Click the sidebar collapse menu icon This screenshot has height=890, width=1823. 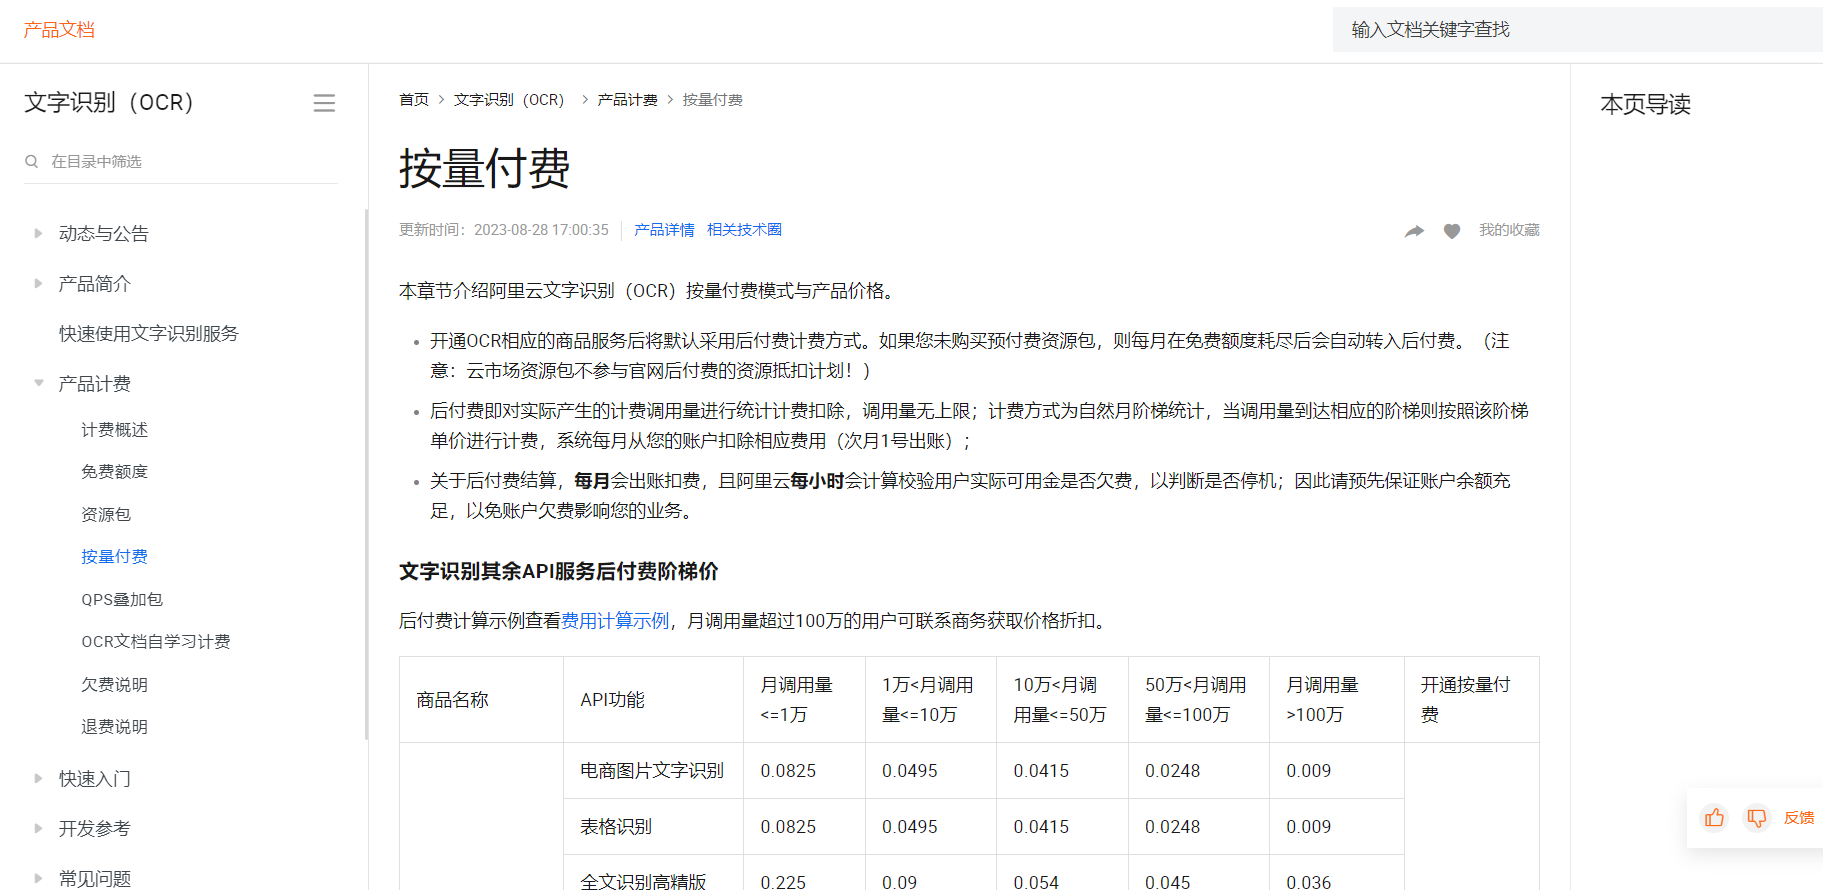coord(324,103)
